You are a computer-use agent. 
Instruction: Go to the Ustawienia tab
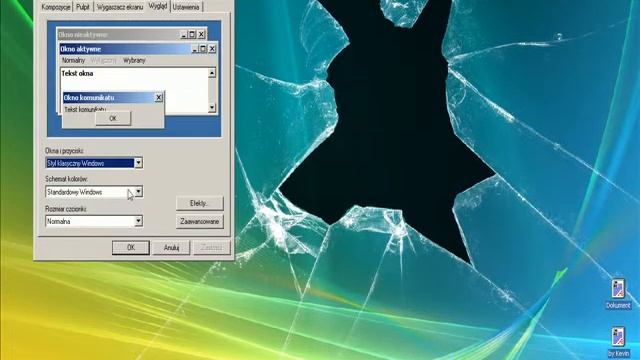(186, 7)
